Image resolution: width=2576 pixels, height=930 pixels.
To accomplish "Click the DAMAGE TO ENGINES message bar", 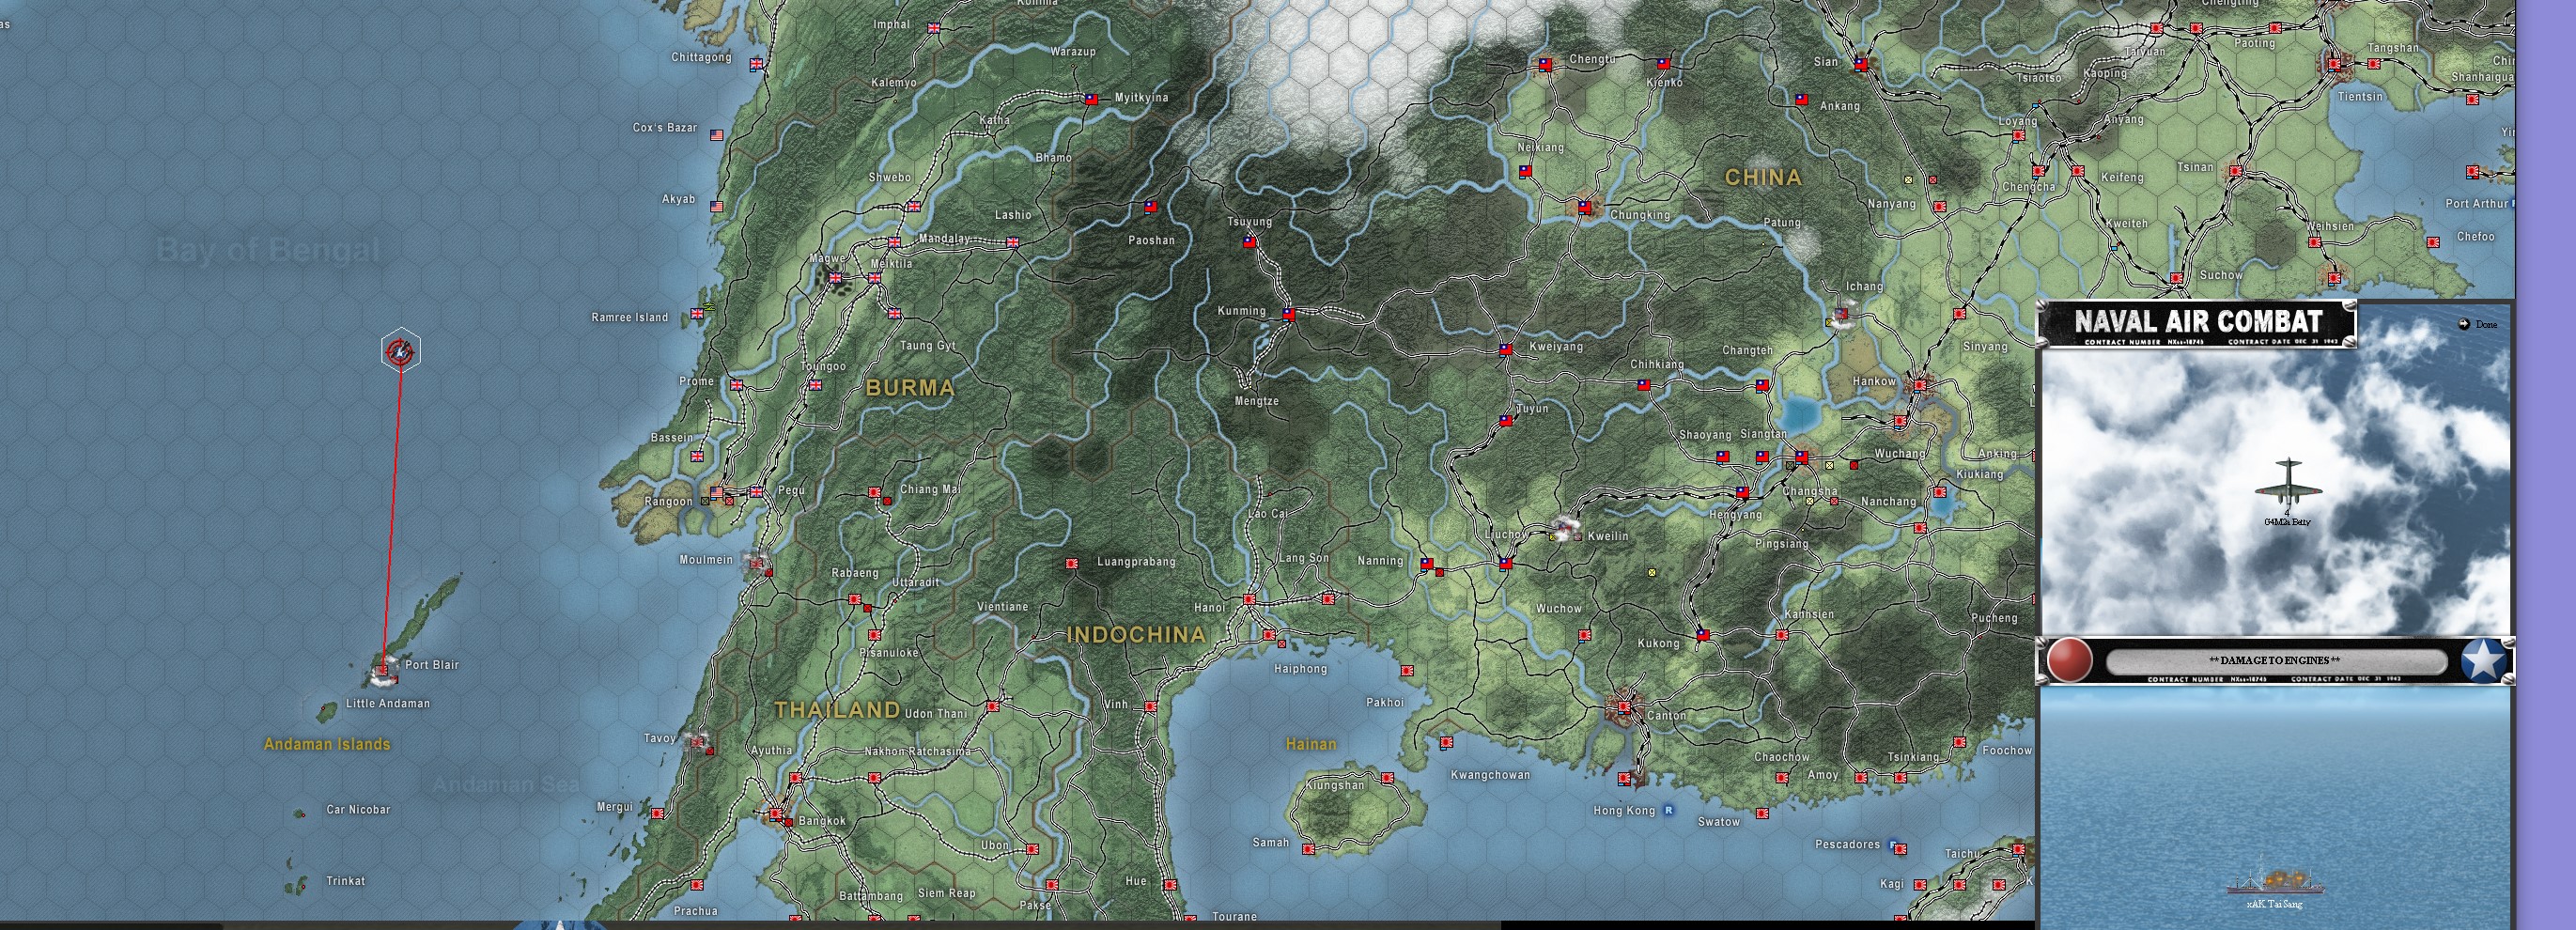I will point(2275,661).
